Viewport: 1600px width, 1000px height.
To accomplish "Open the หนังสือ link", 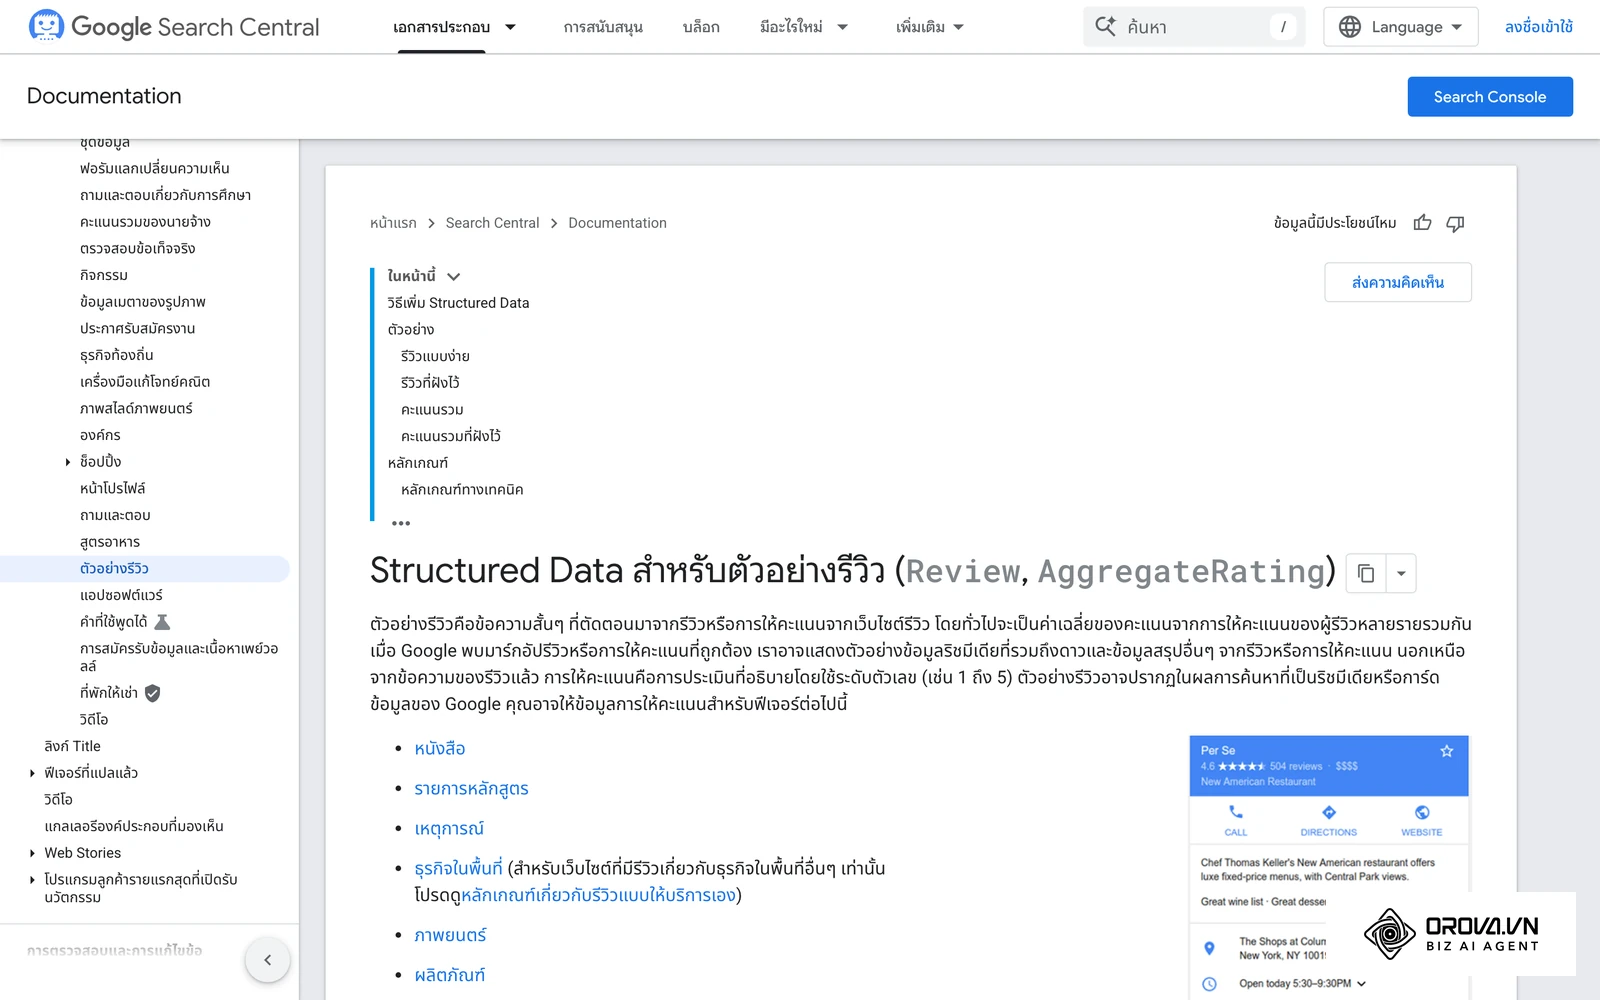I will [x=440, y=749].
